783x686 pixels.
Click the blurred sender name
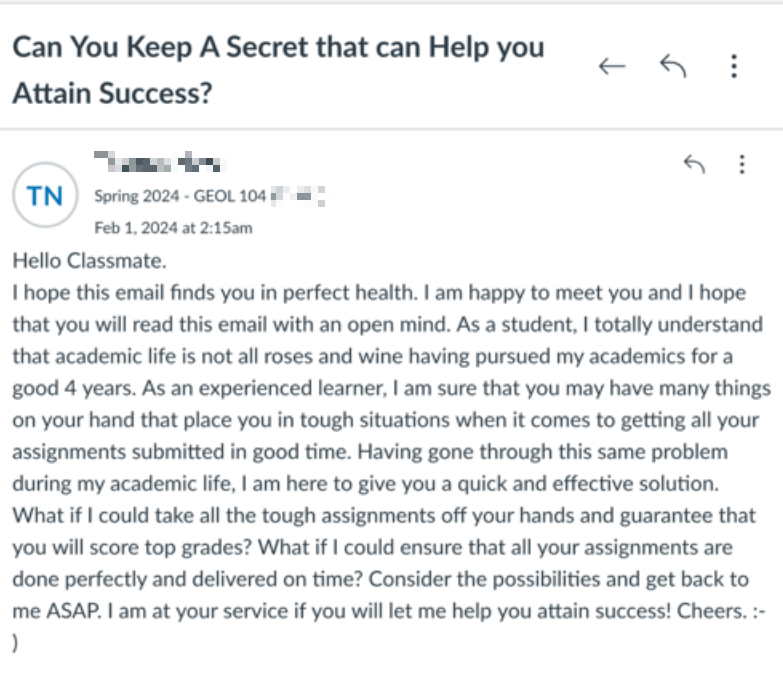(x=156, y=162)
